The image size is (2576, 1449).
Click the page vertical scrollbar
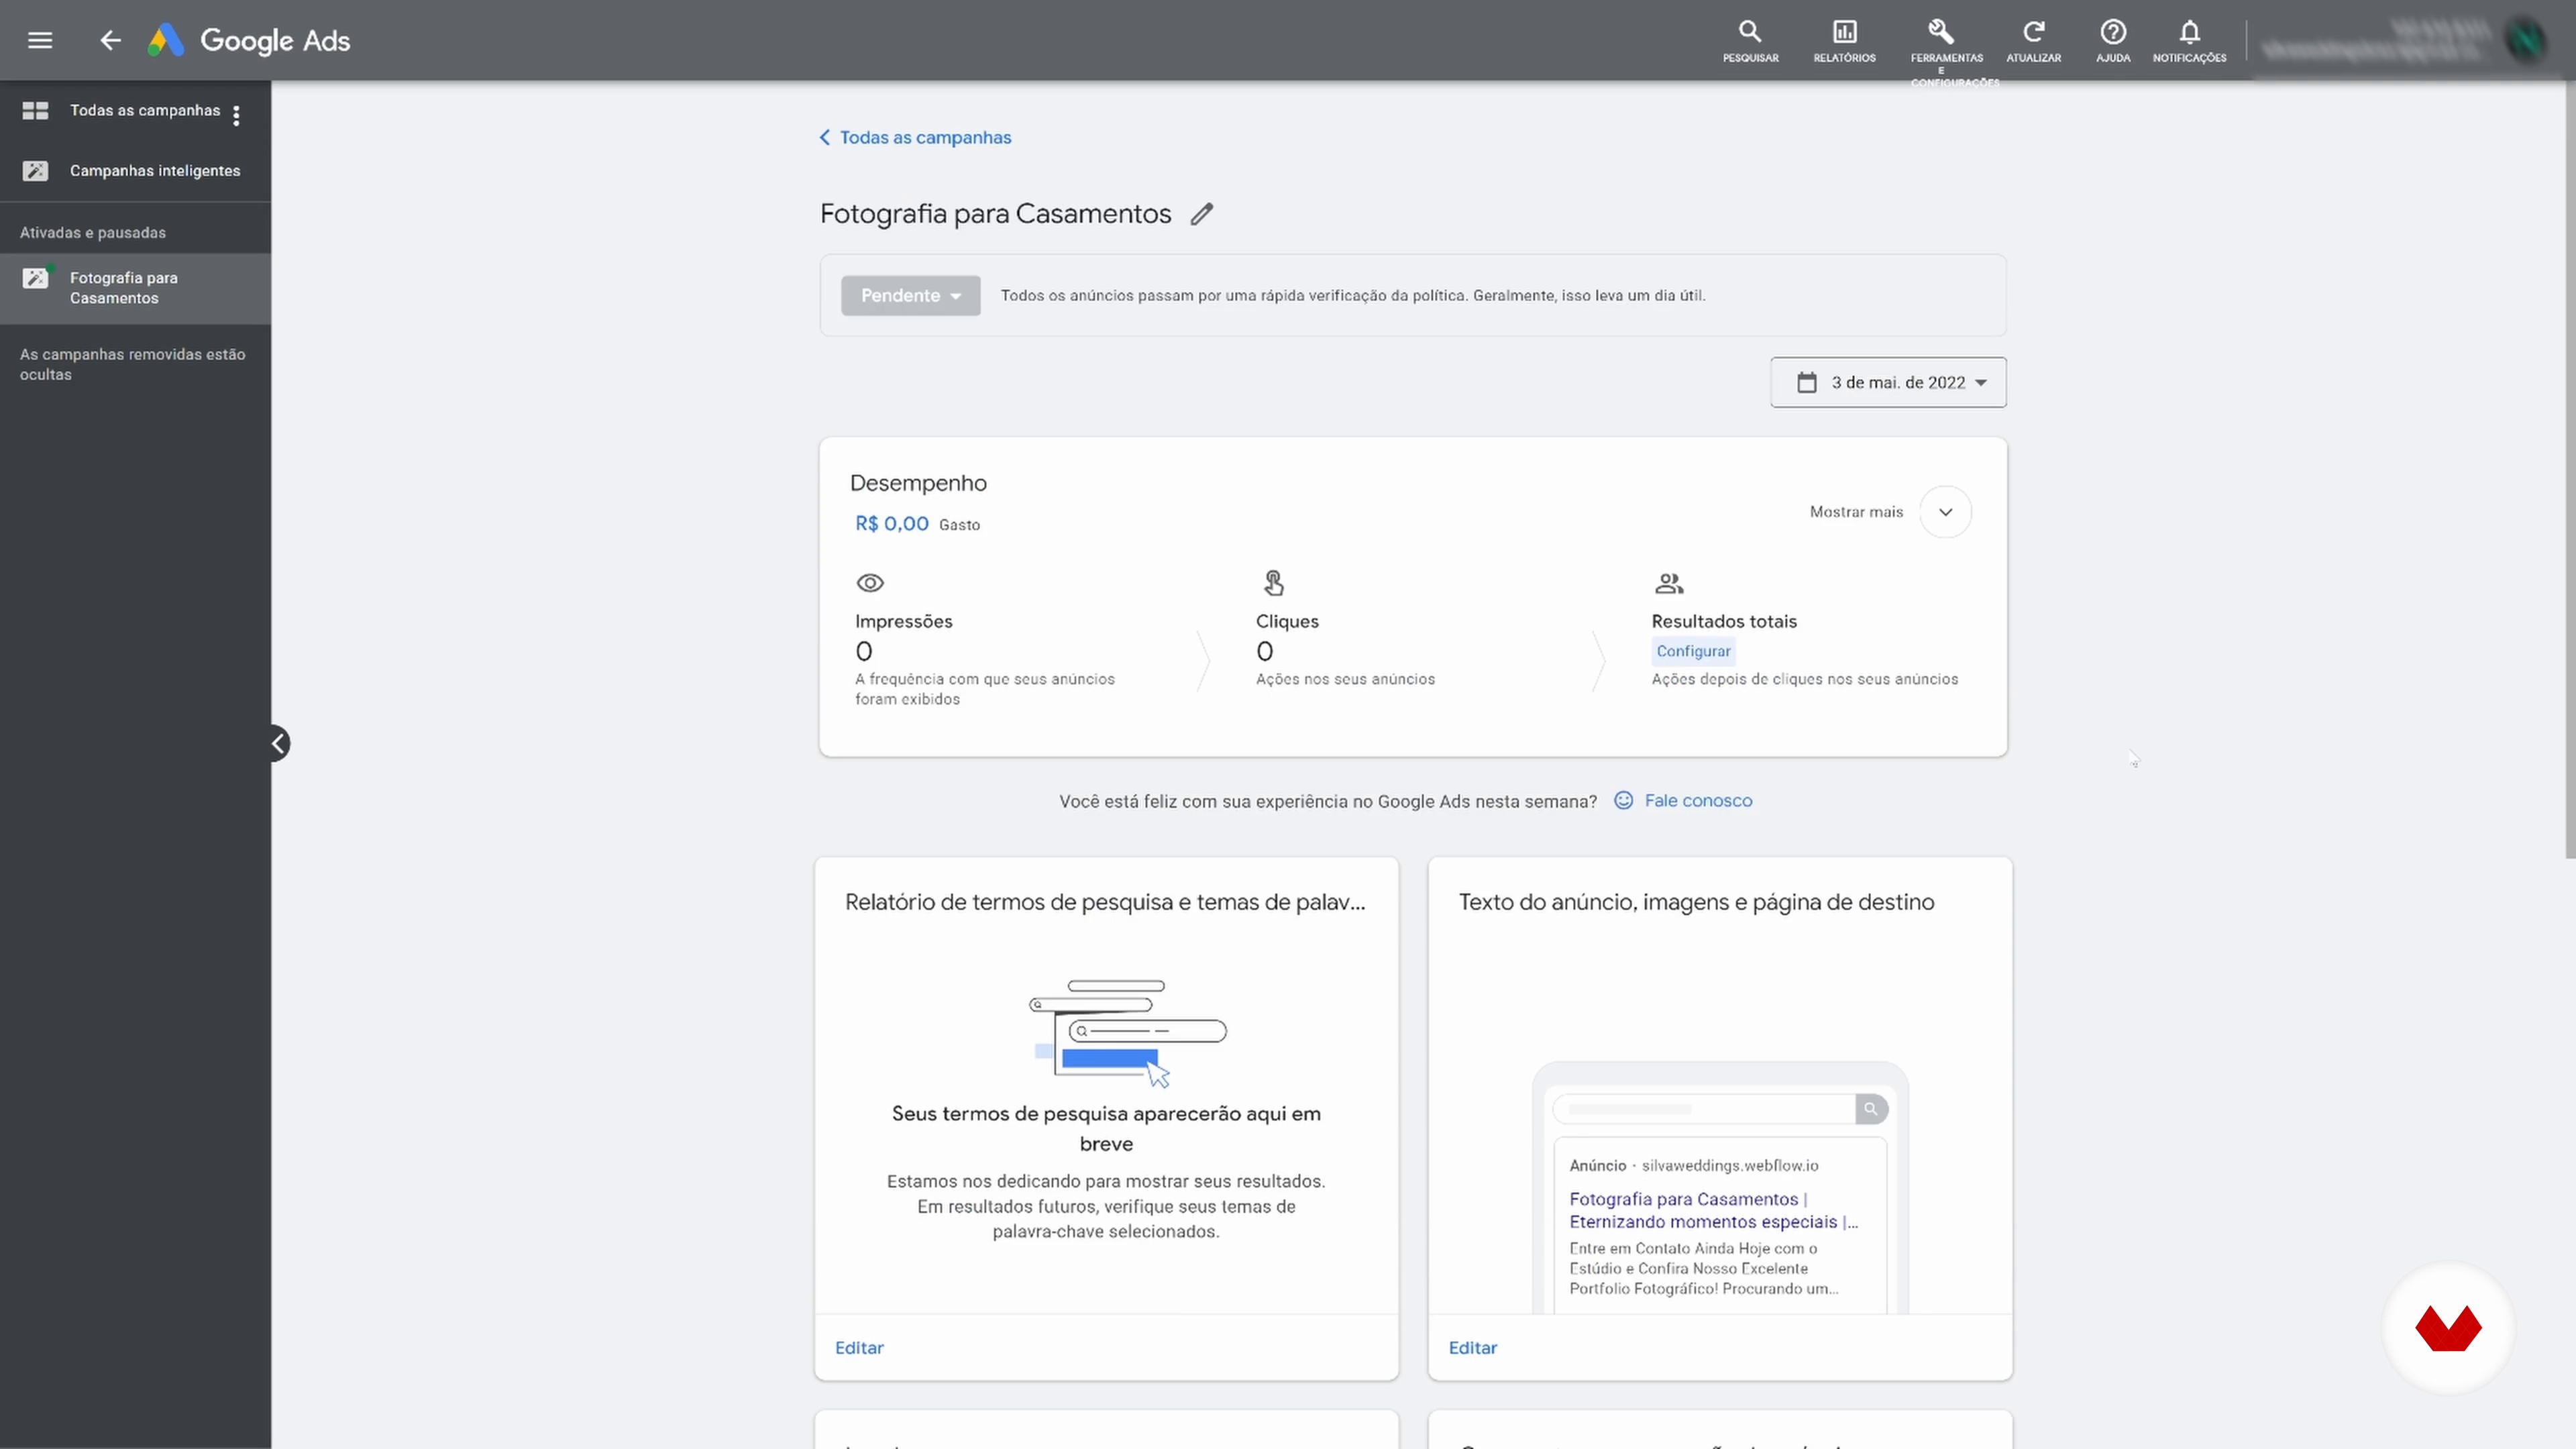tap(2569, 470)
